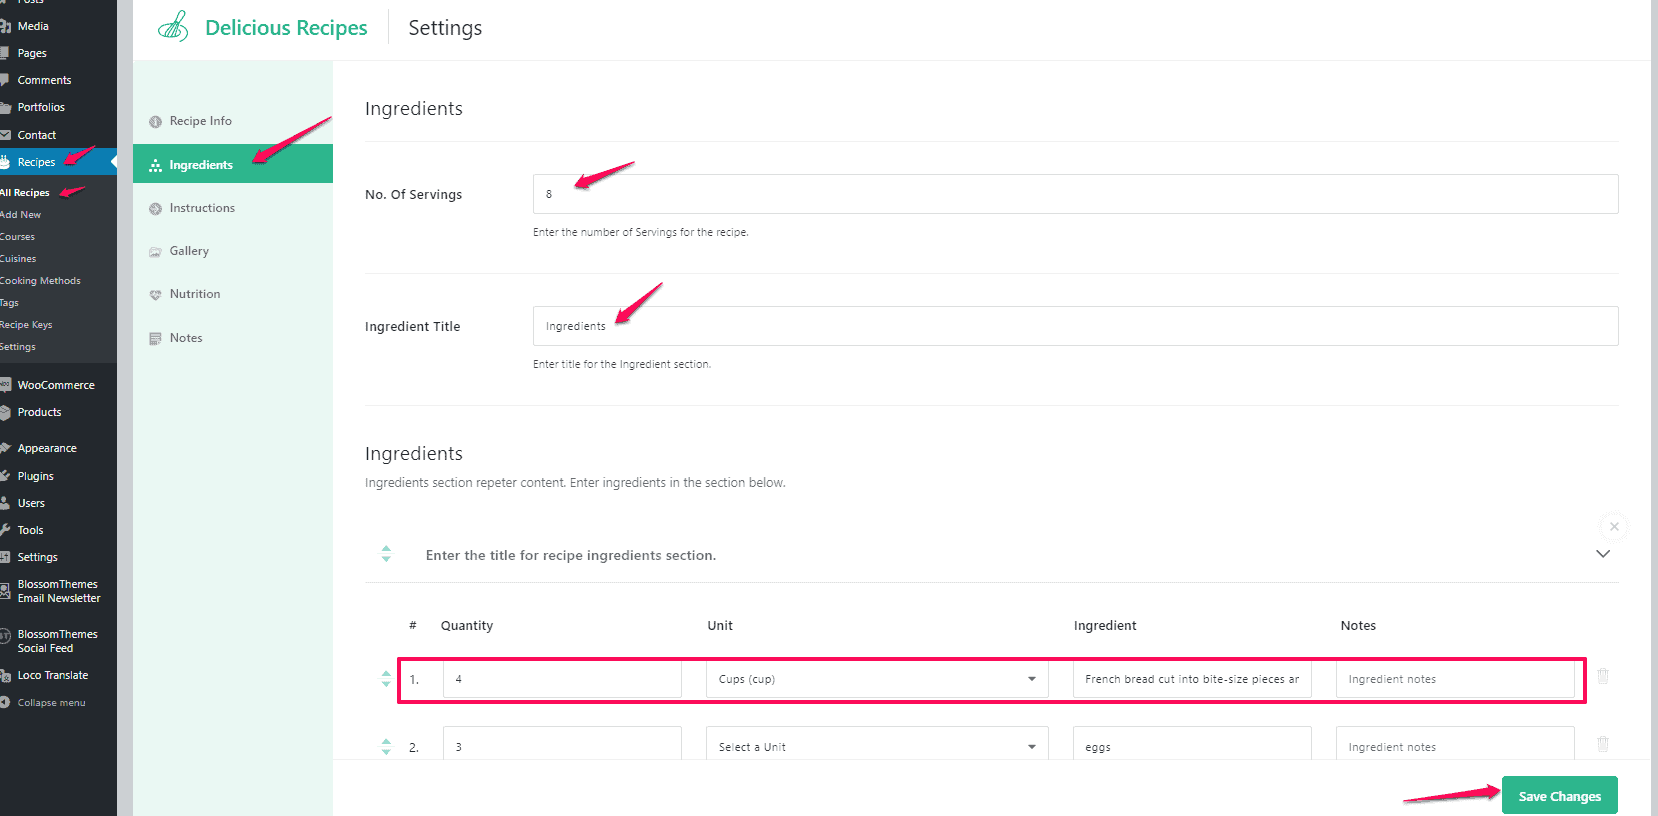Screen dimensions: 1658x816
Task: Click the Save Changes button
Action: coord(1559,796)
